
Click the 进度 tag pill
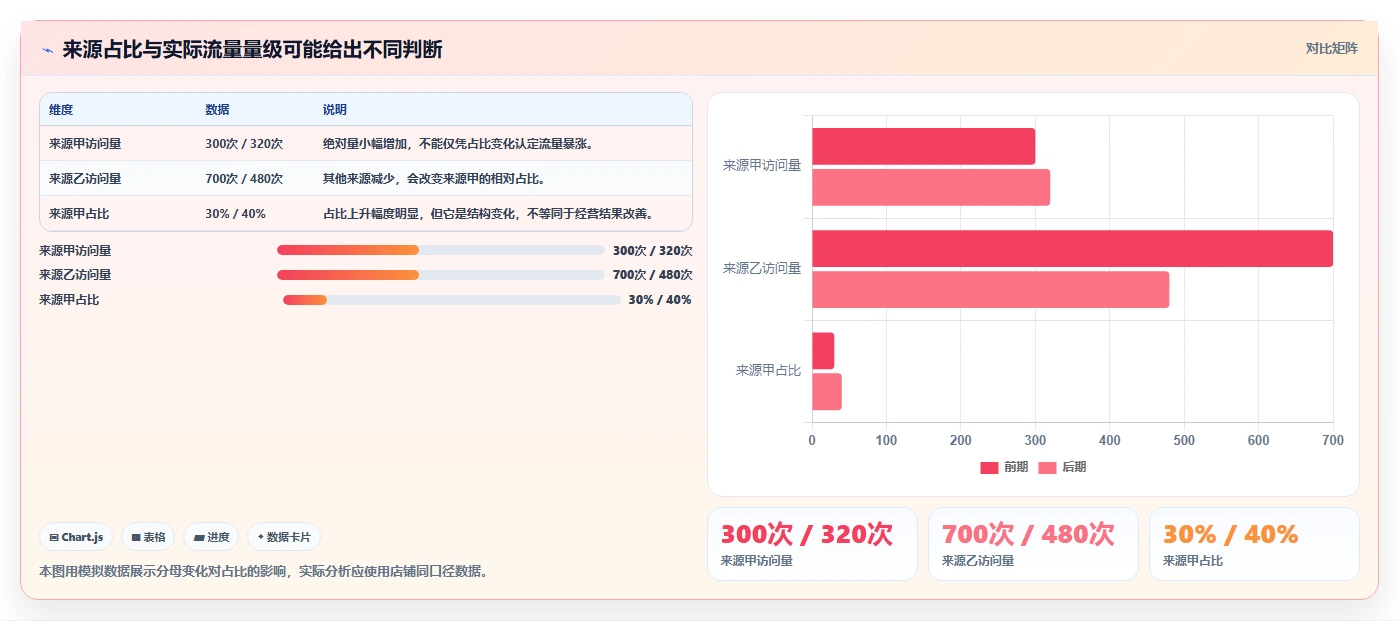point(211,537)
